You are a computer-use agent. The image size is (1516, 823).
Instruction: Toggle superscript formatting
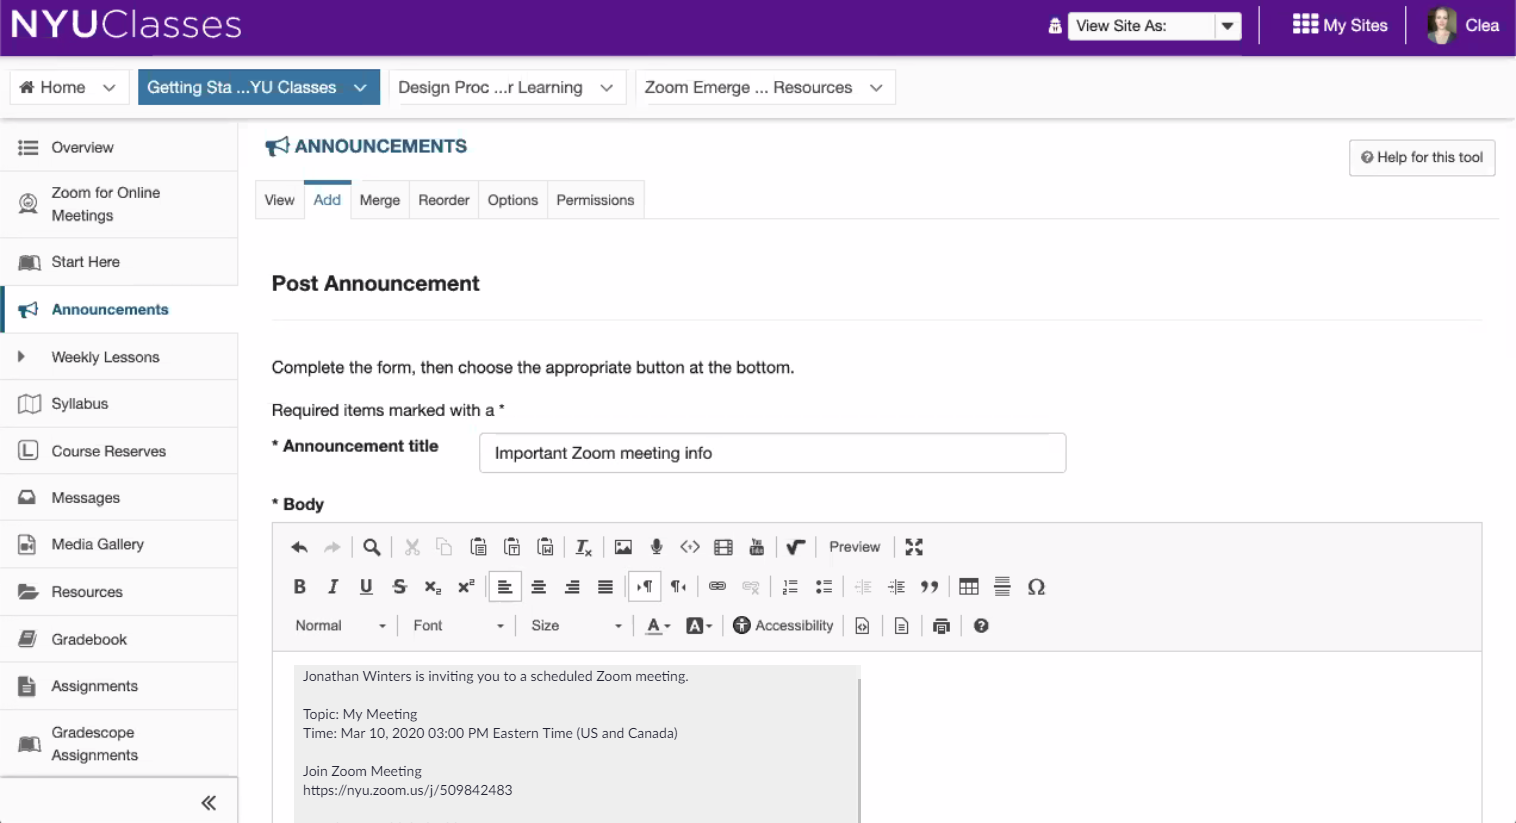coord(466,587)
